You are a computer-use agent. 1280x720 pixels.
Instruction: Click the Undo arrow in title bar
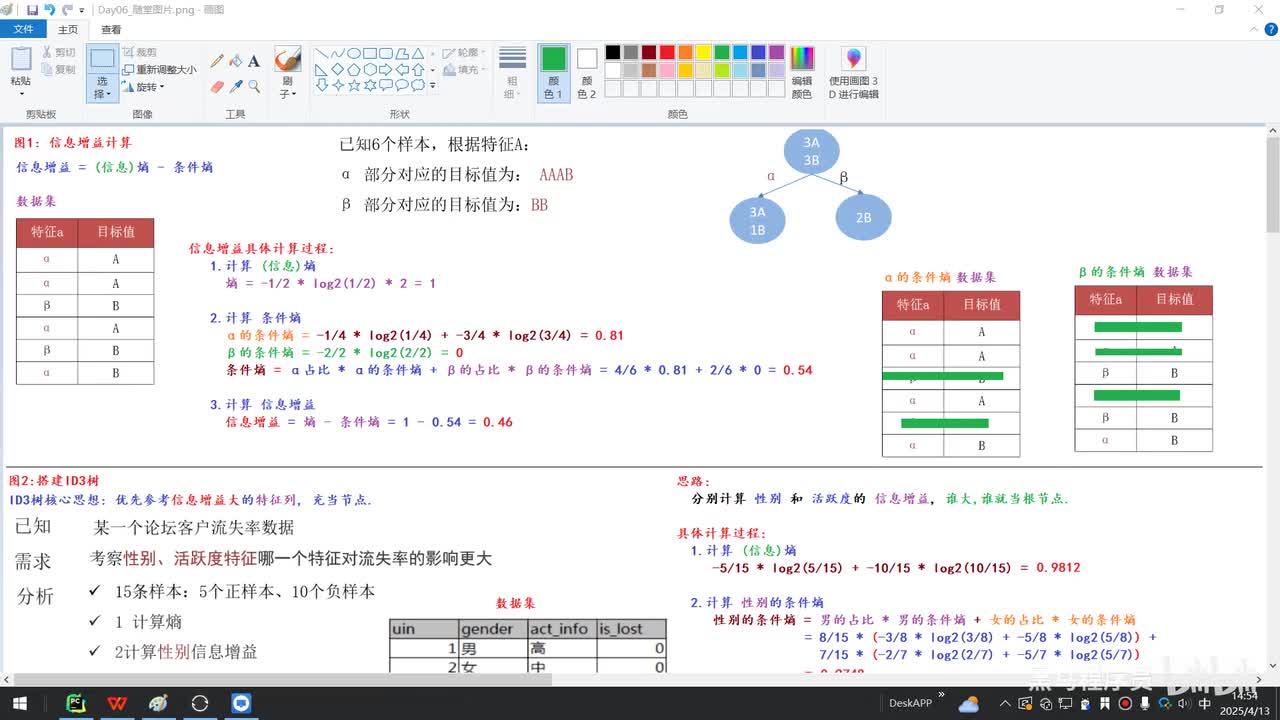49,10
